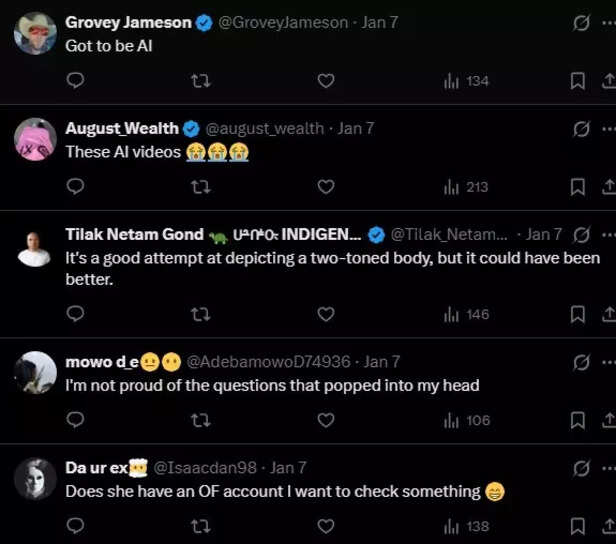Open Jan 7 timestamp on mowo d_e's tweet
The height and width of the screenshot is (544, 616).
382,361
